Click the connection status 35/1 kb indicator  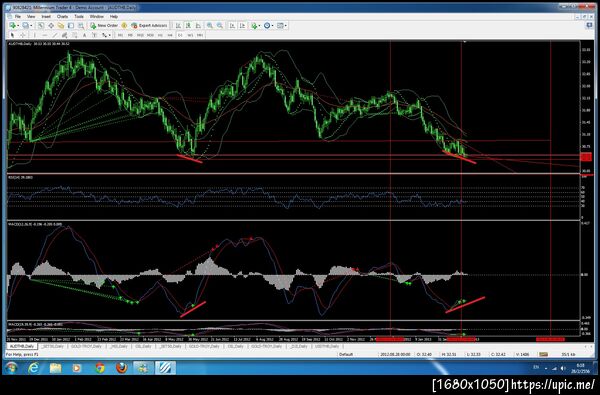[567, 354]
